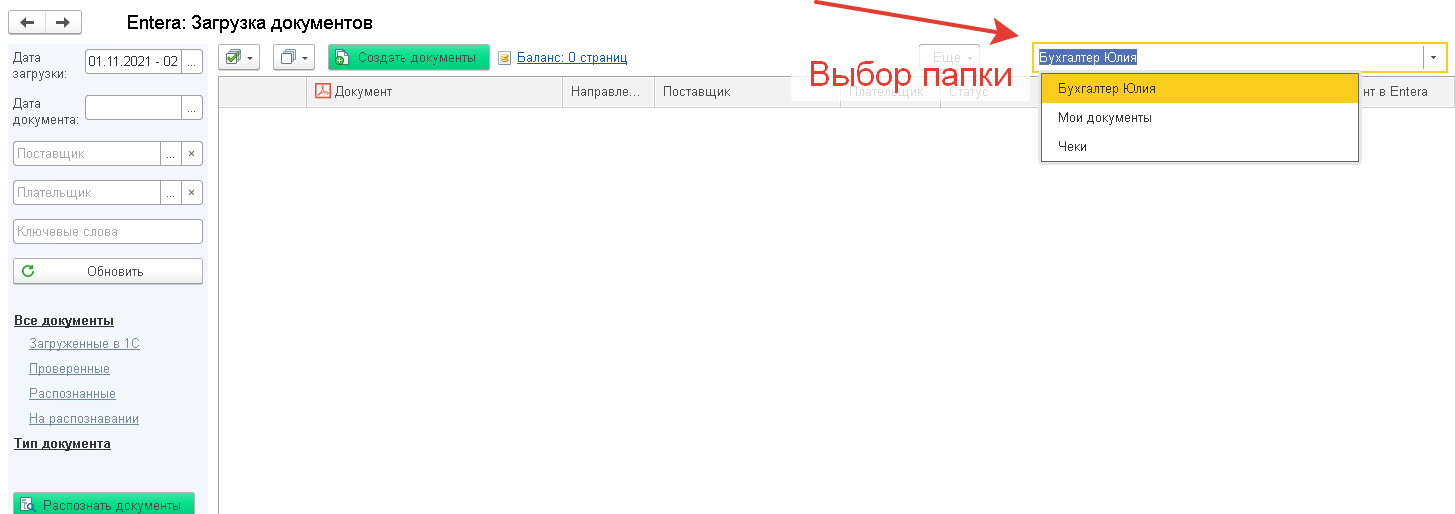The height and width of the screenshot is (514, 1455).
Task: Filter by Распознанные documents
Action: point(72,394)
